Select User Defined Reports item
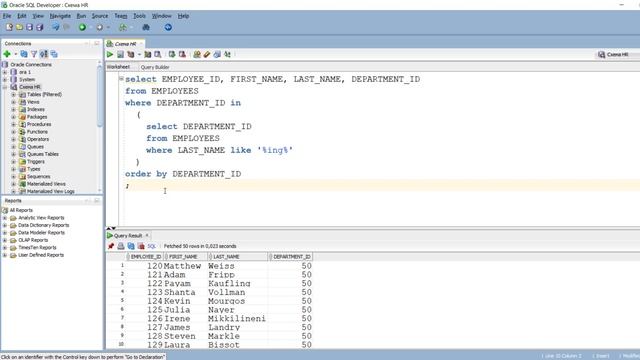The height and width of the screenshot is (360, 640). coord(41,255)
